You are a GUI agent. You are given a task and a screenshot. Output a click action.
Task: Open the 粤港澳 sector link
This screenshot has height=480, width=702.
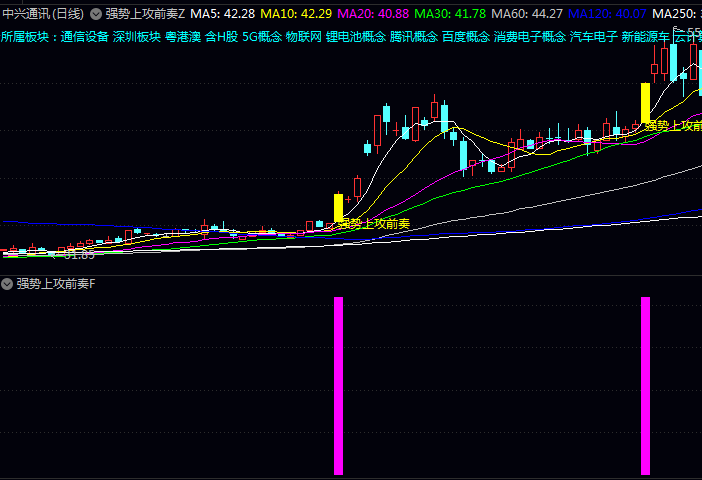[183, 36]
